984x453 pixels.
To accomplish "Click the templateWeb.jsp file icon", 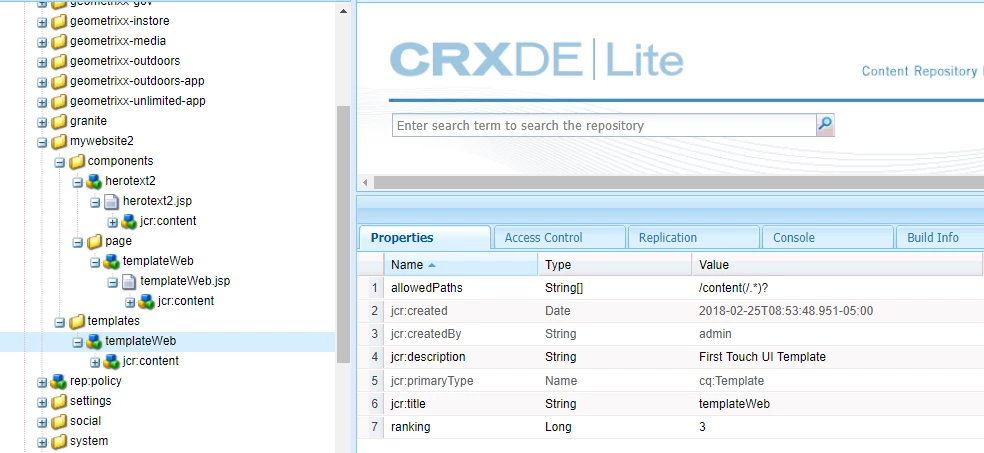I will 129,281.
